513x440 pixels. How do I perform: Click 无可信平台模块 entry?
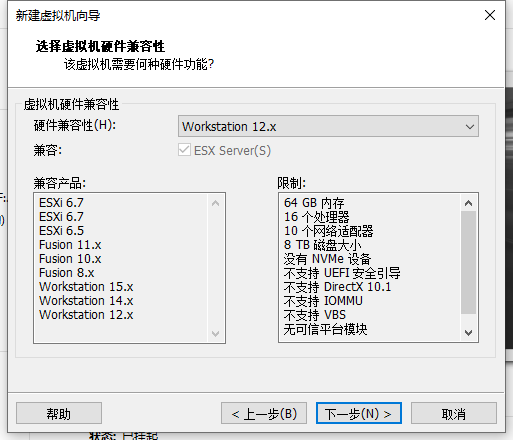pyautogui.click(x=325, y=329)
